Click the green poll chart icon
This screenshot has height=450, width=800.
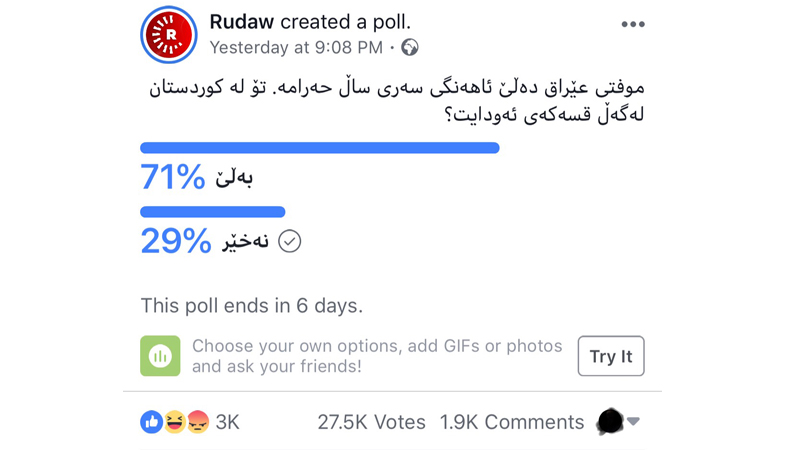coord(160,356)
